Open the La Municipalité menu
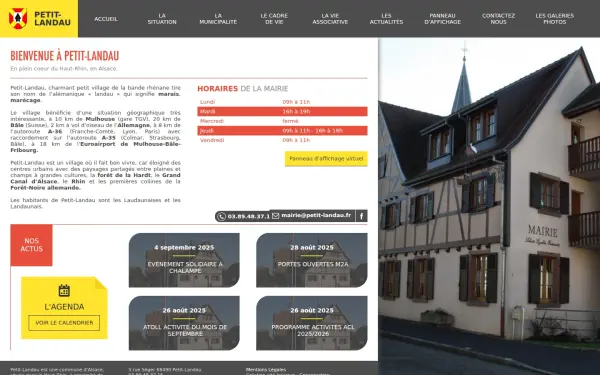 pos(218,19)
